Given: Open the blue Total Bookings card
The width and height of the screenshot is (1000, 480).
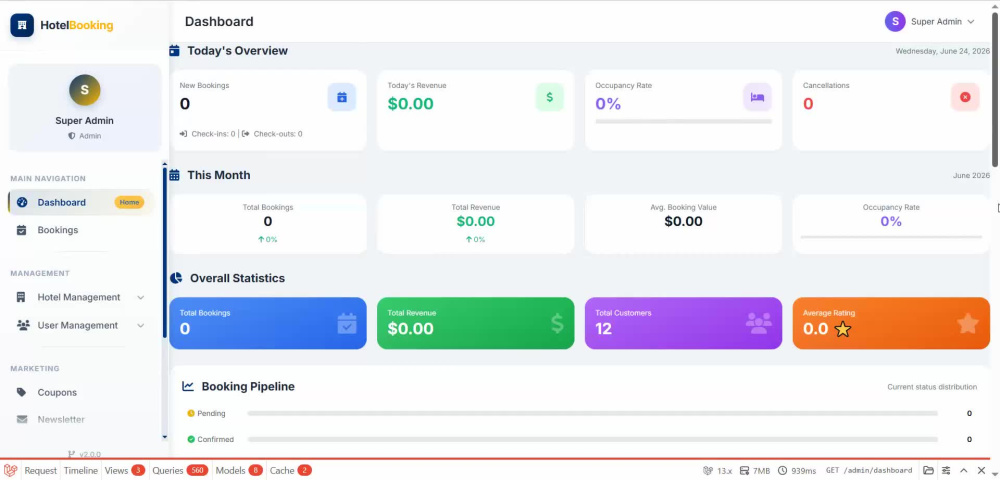Looking at the screenshot, I should (268, 323).
